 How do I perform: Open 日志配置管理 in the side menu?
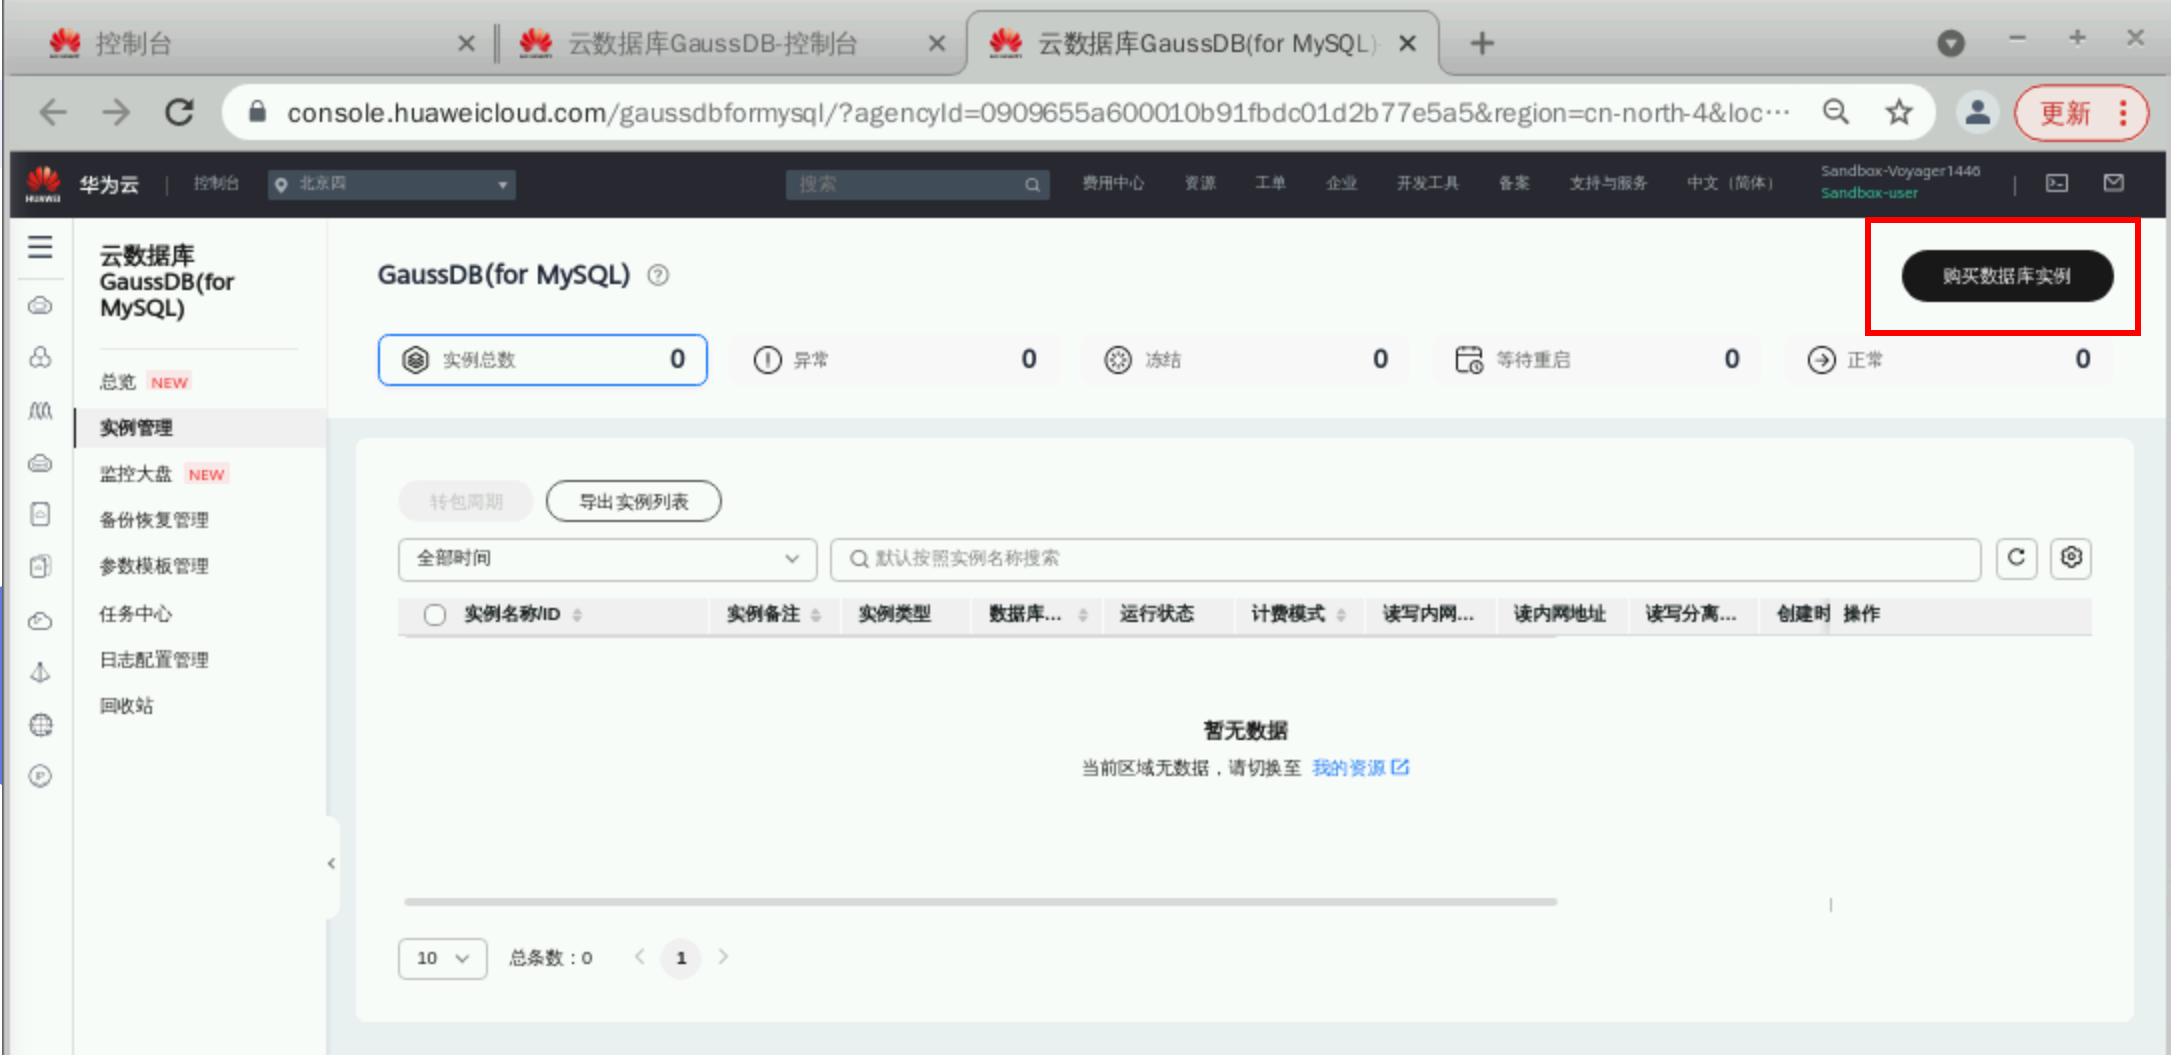154,660
